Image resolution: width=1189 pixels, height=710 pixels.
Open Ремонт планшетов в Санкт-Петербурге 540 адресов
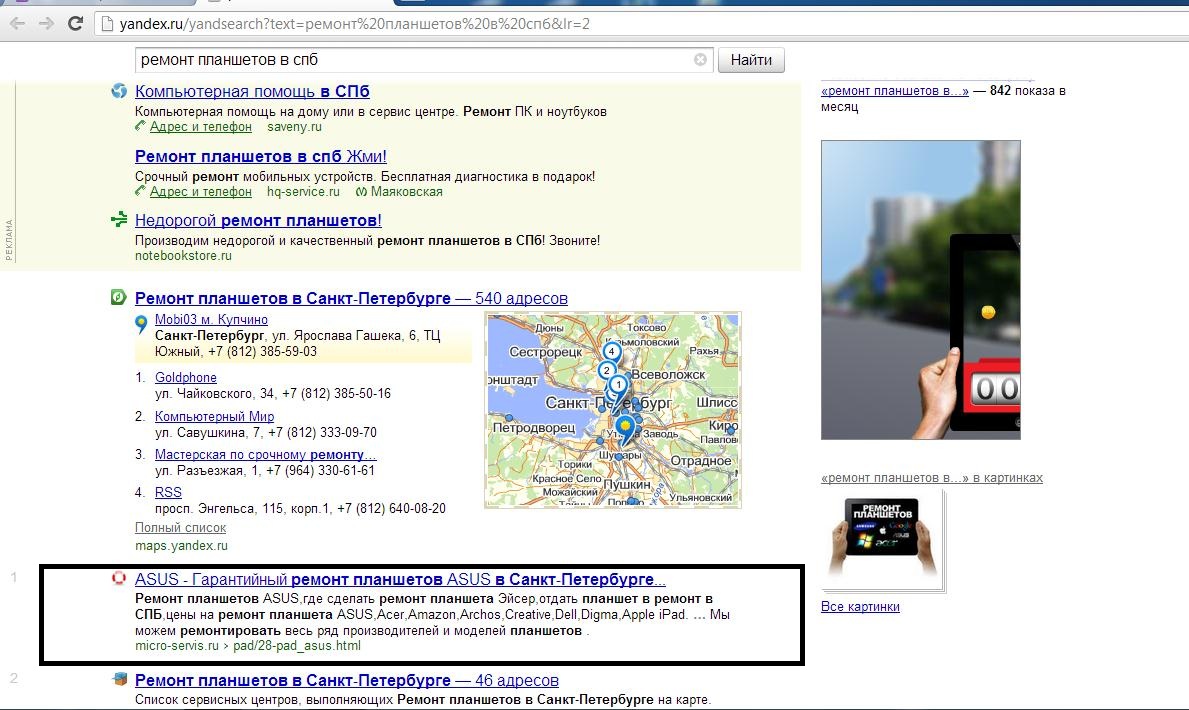click(x=351, y=298)
